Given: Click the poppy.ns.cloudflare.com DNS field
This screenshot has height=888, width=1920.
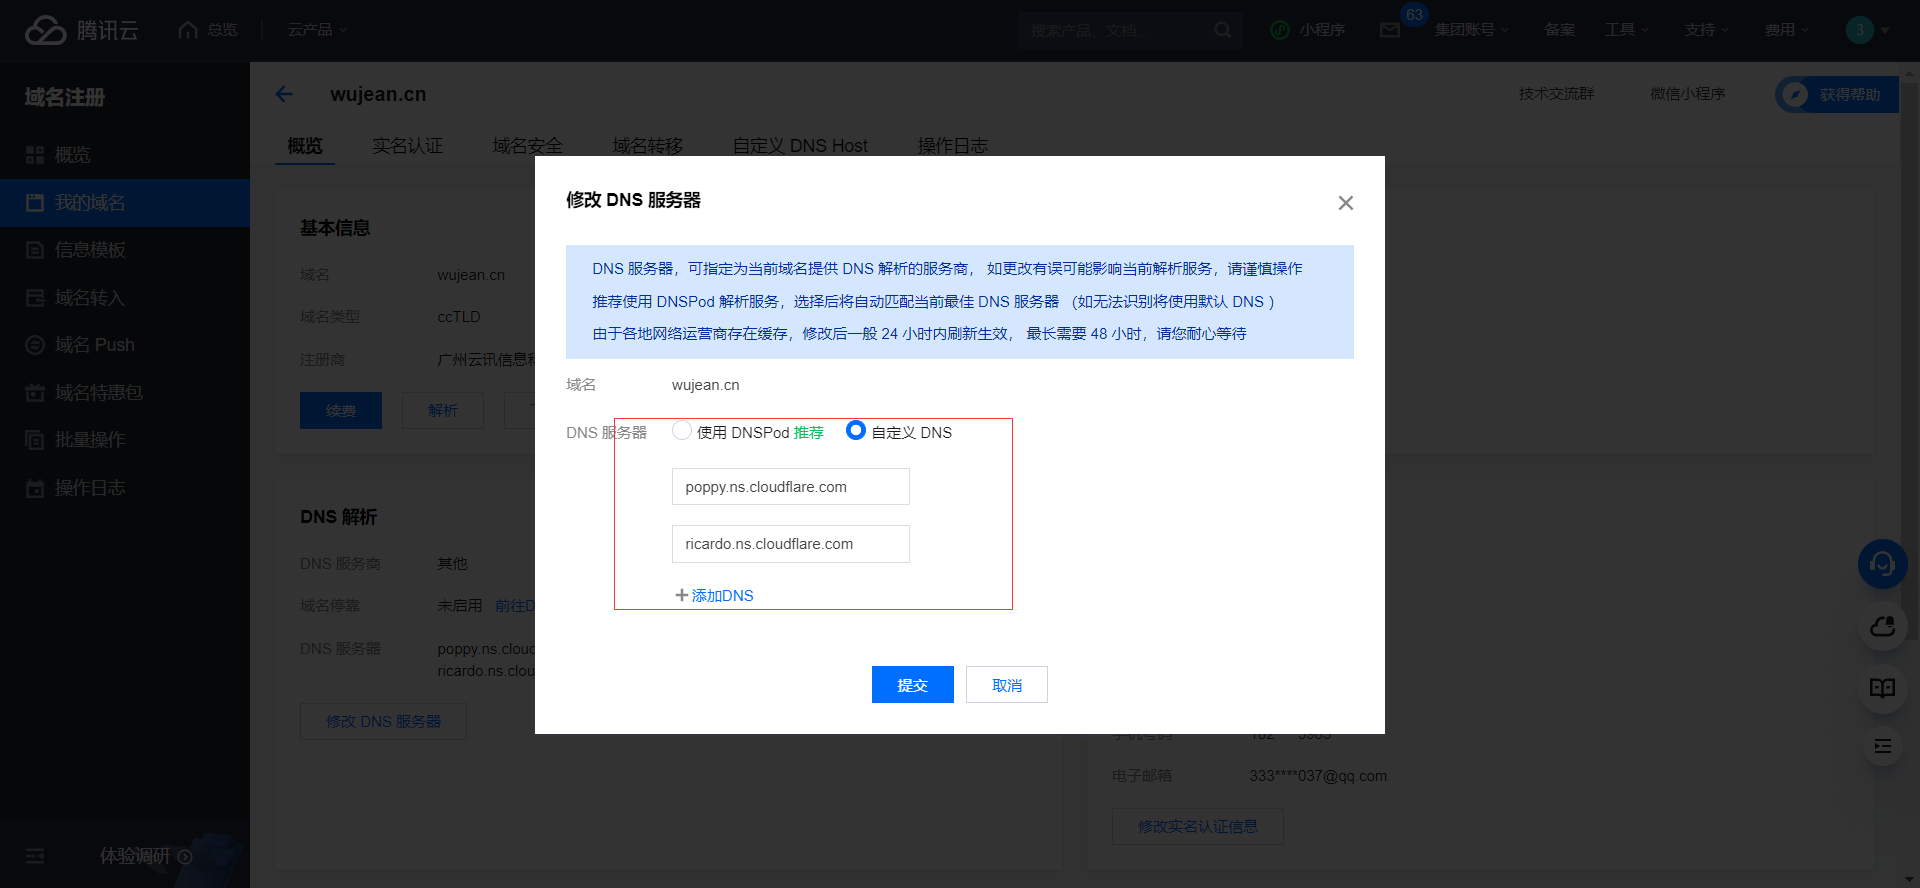Looking at the screenshot, I should (790, 487).
